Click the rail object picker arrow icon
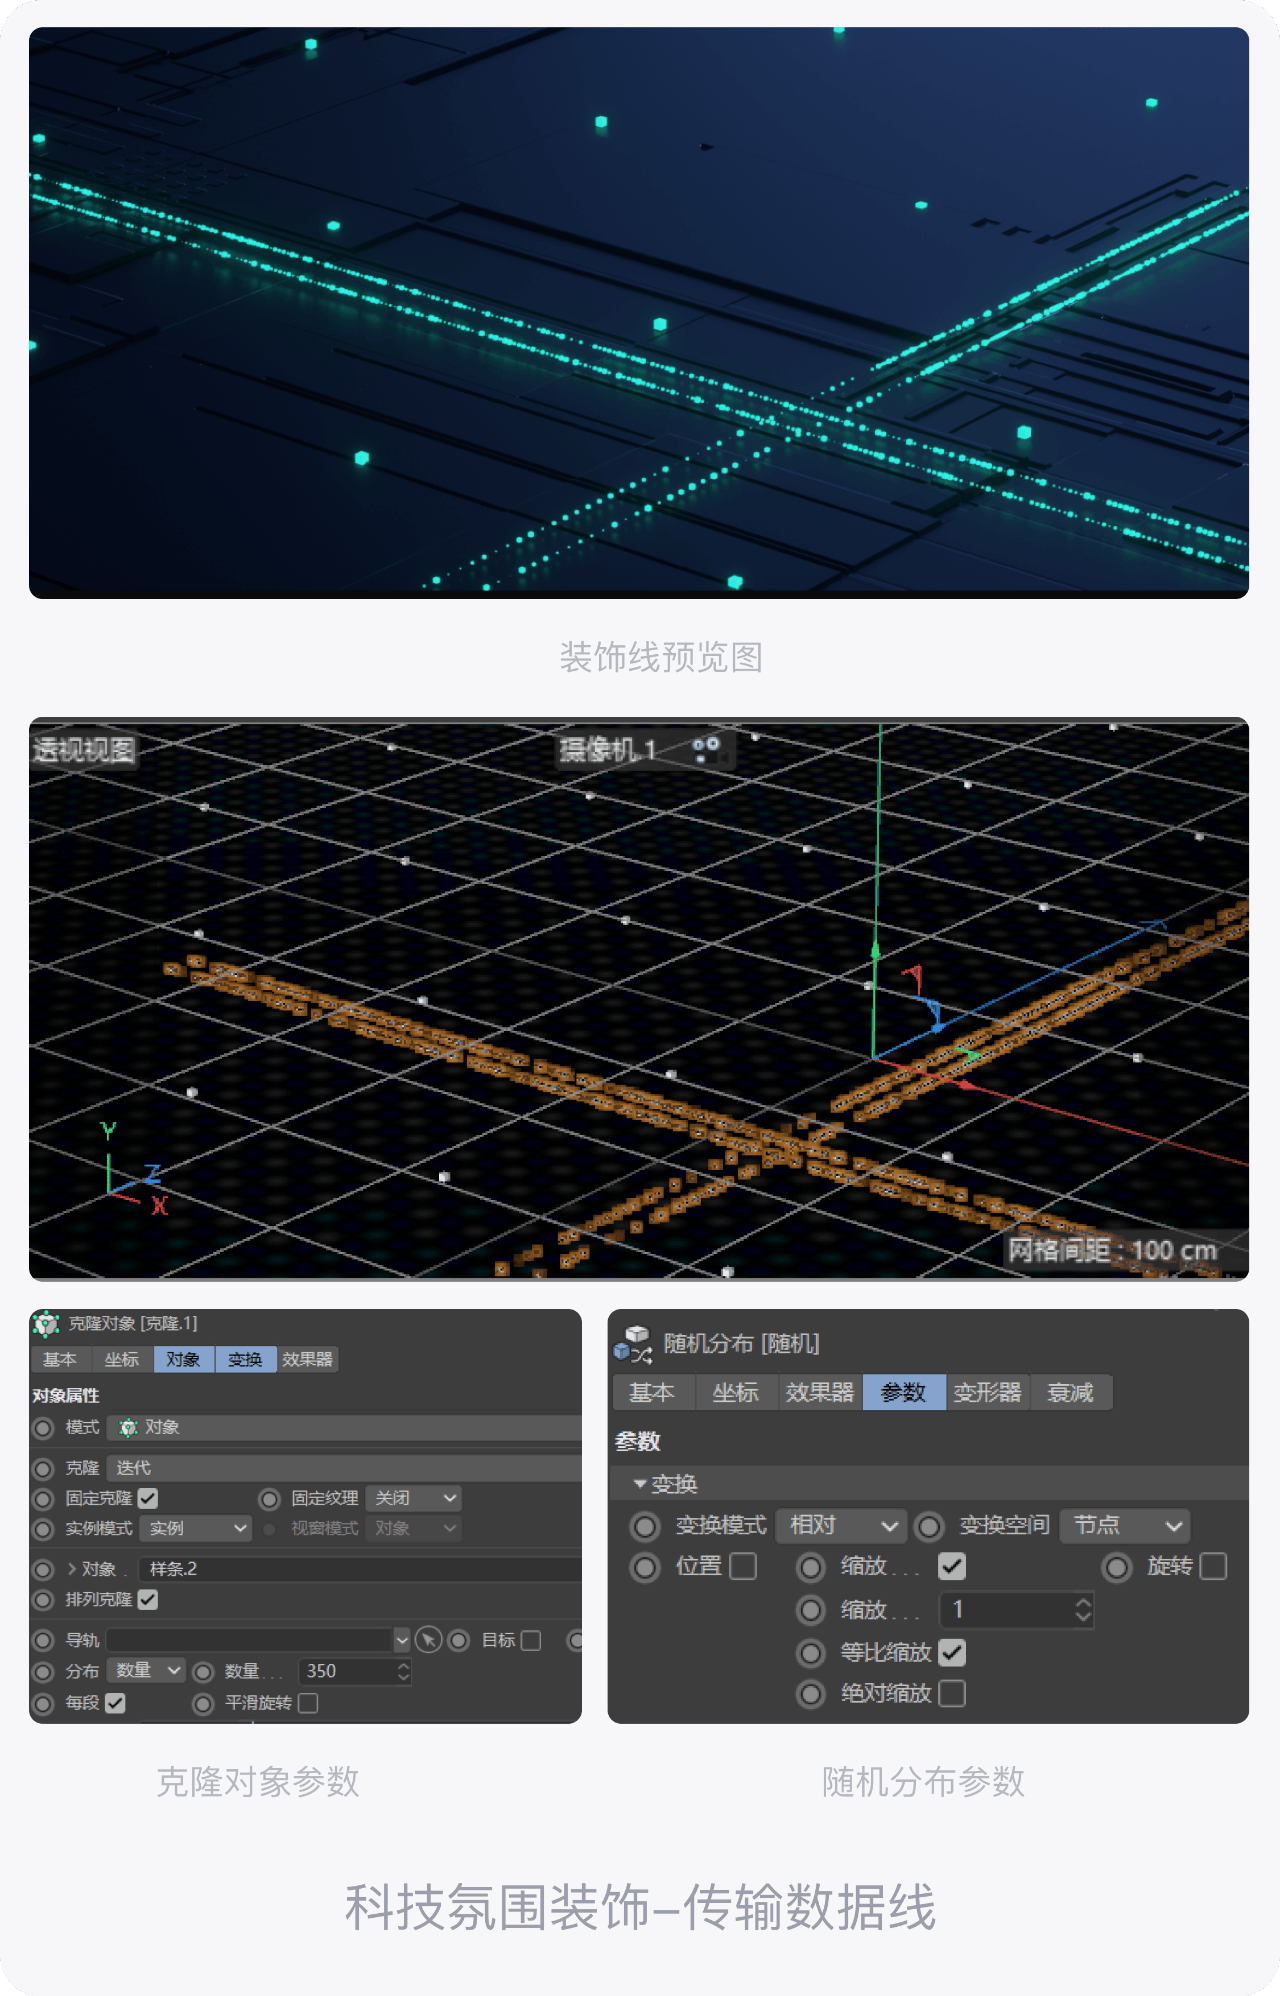Screen dimensions: 1280x1996 428,1640
